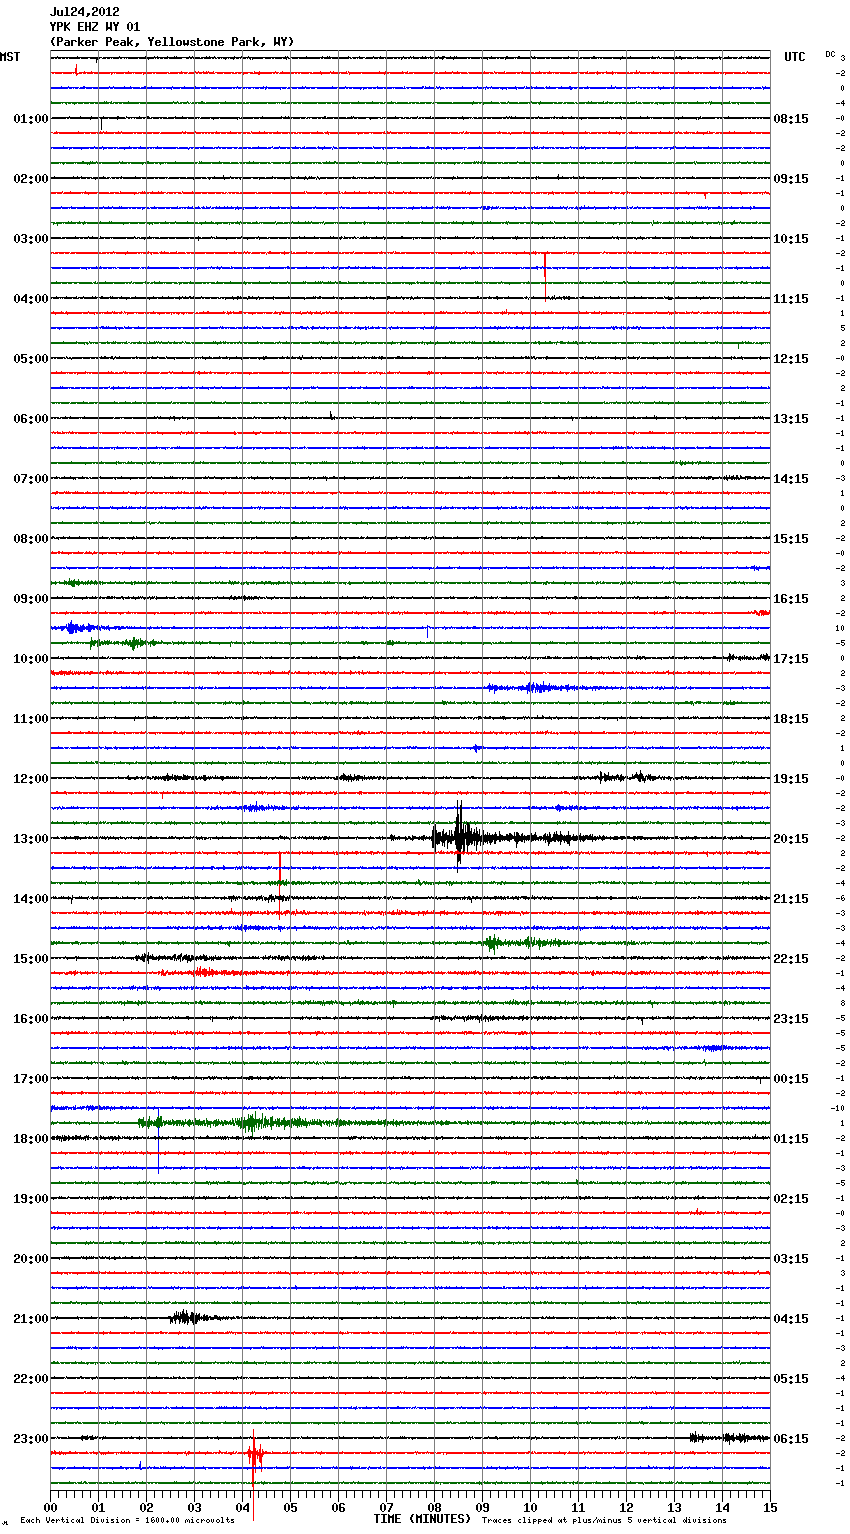Select the 06:00 MST time label
The image size is (850, 1534).
pos(30,419)
